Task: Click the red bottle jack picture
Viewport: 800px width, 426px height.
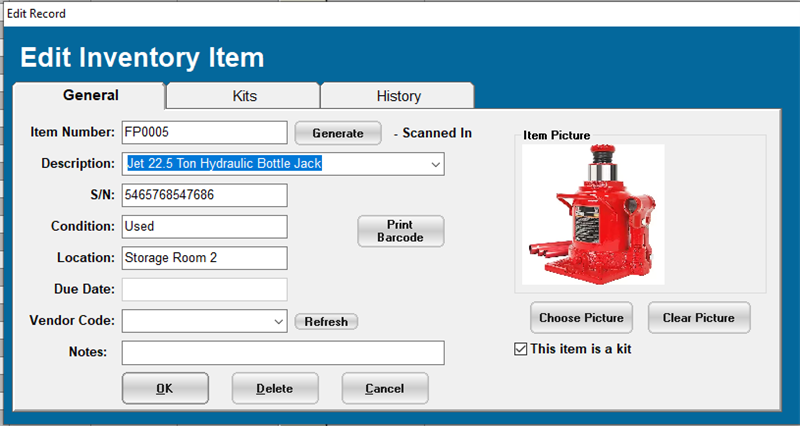Action: pyautogui.click(x=593, y=214)
